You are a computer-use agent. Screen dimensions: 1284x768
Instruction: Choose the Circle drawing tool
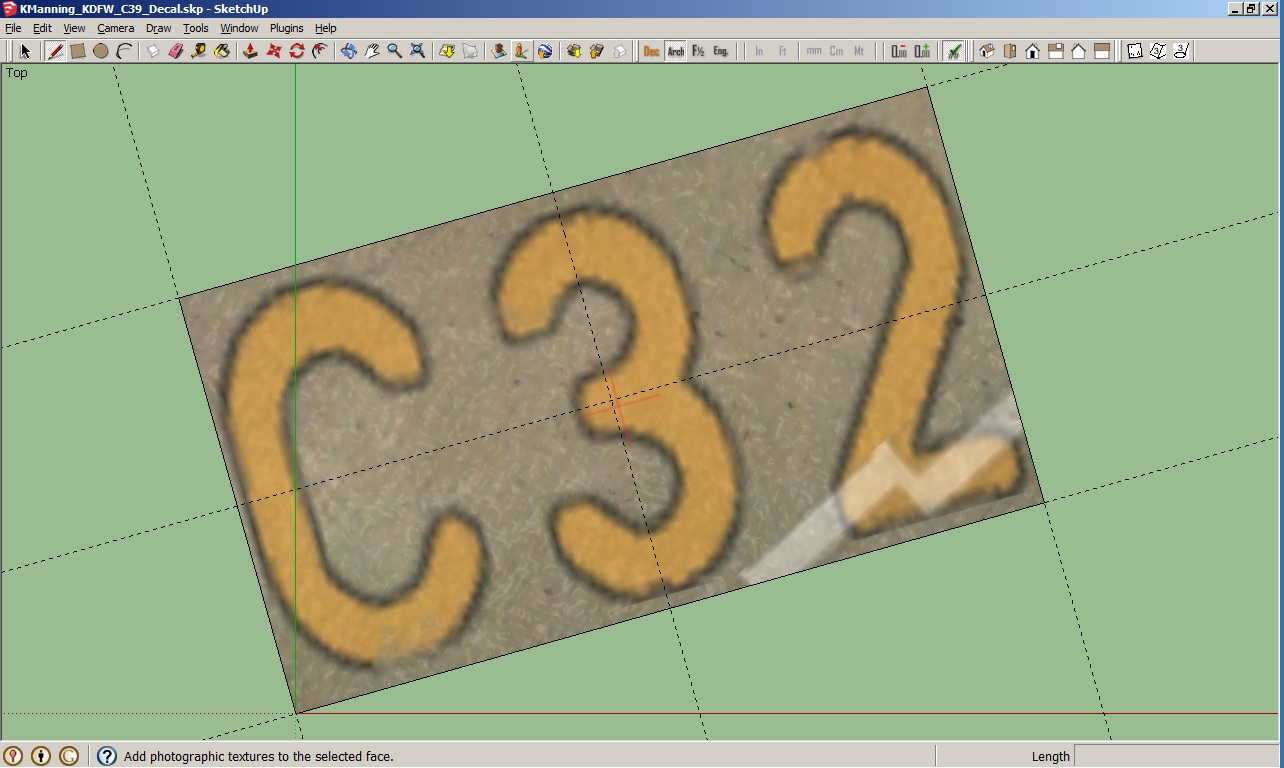pos(101,51)
